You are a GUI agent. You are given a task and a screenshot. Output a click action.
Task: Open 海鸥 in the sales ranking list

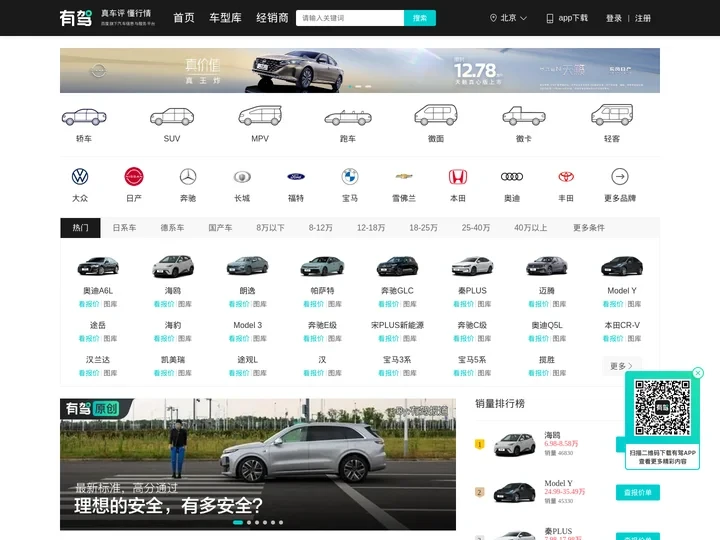pyautogui.click(x=552, y=435)
